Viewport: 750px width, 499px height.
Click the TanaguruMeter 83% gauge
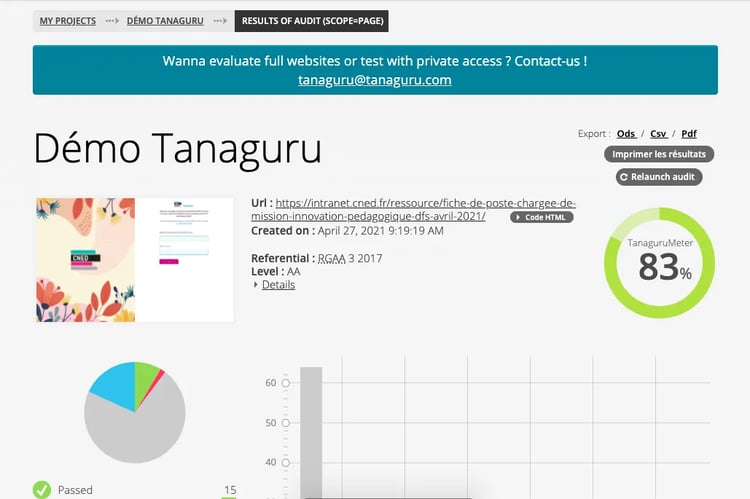659,263
